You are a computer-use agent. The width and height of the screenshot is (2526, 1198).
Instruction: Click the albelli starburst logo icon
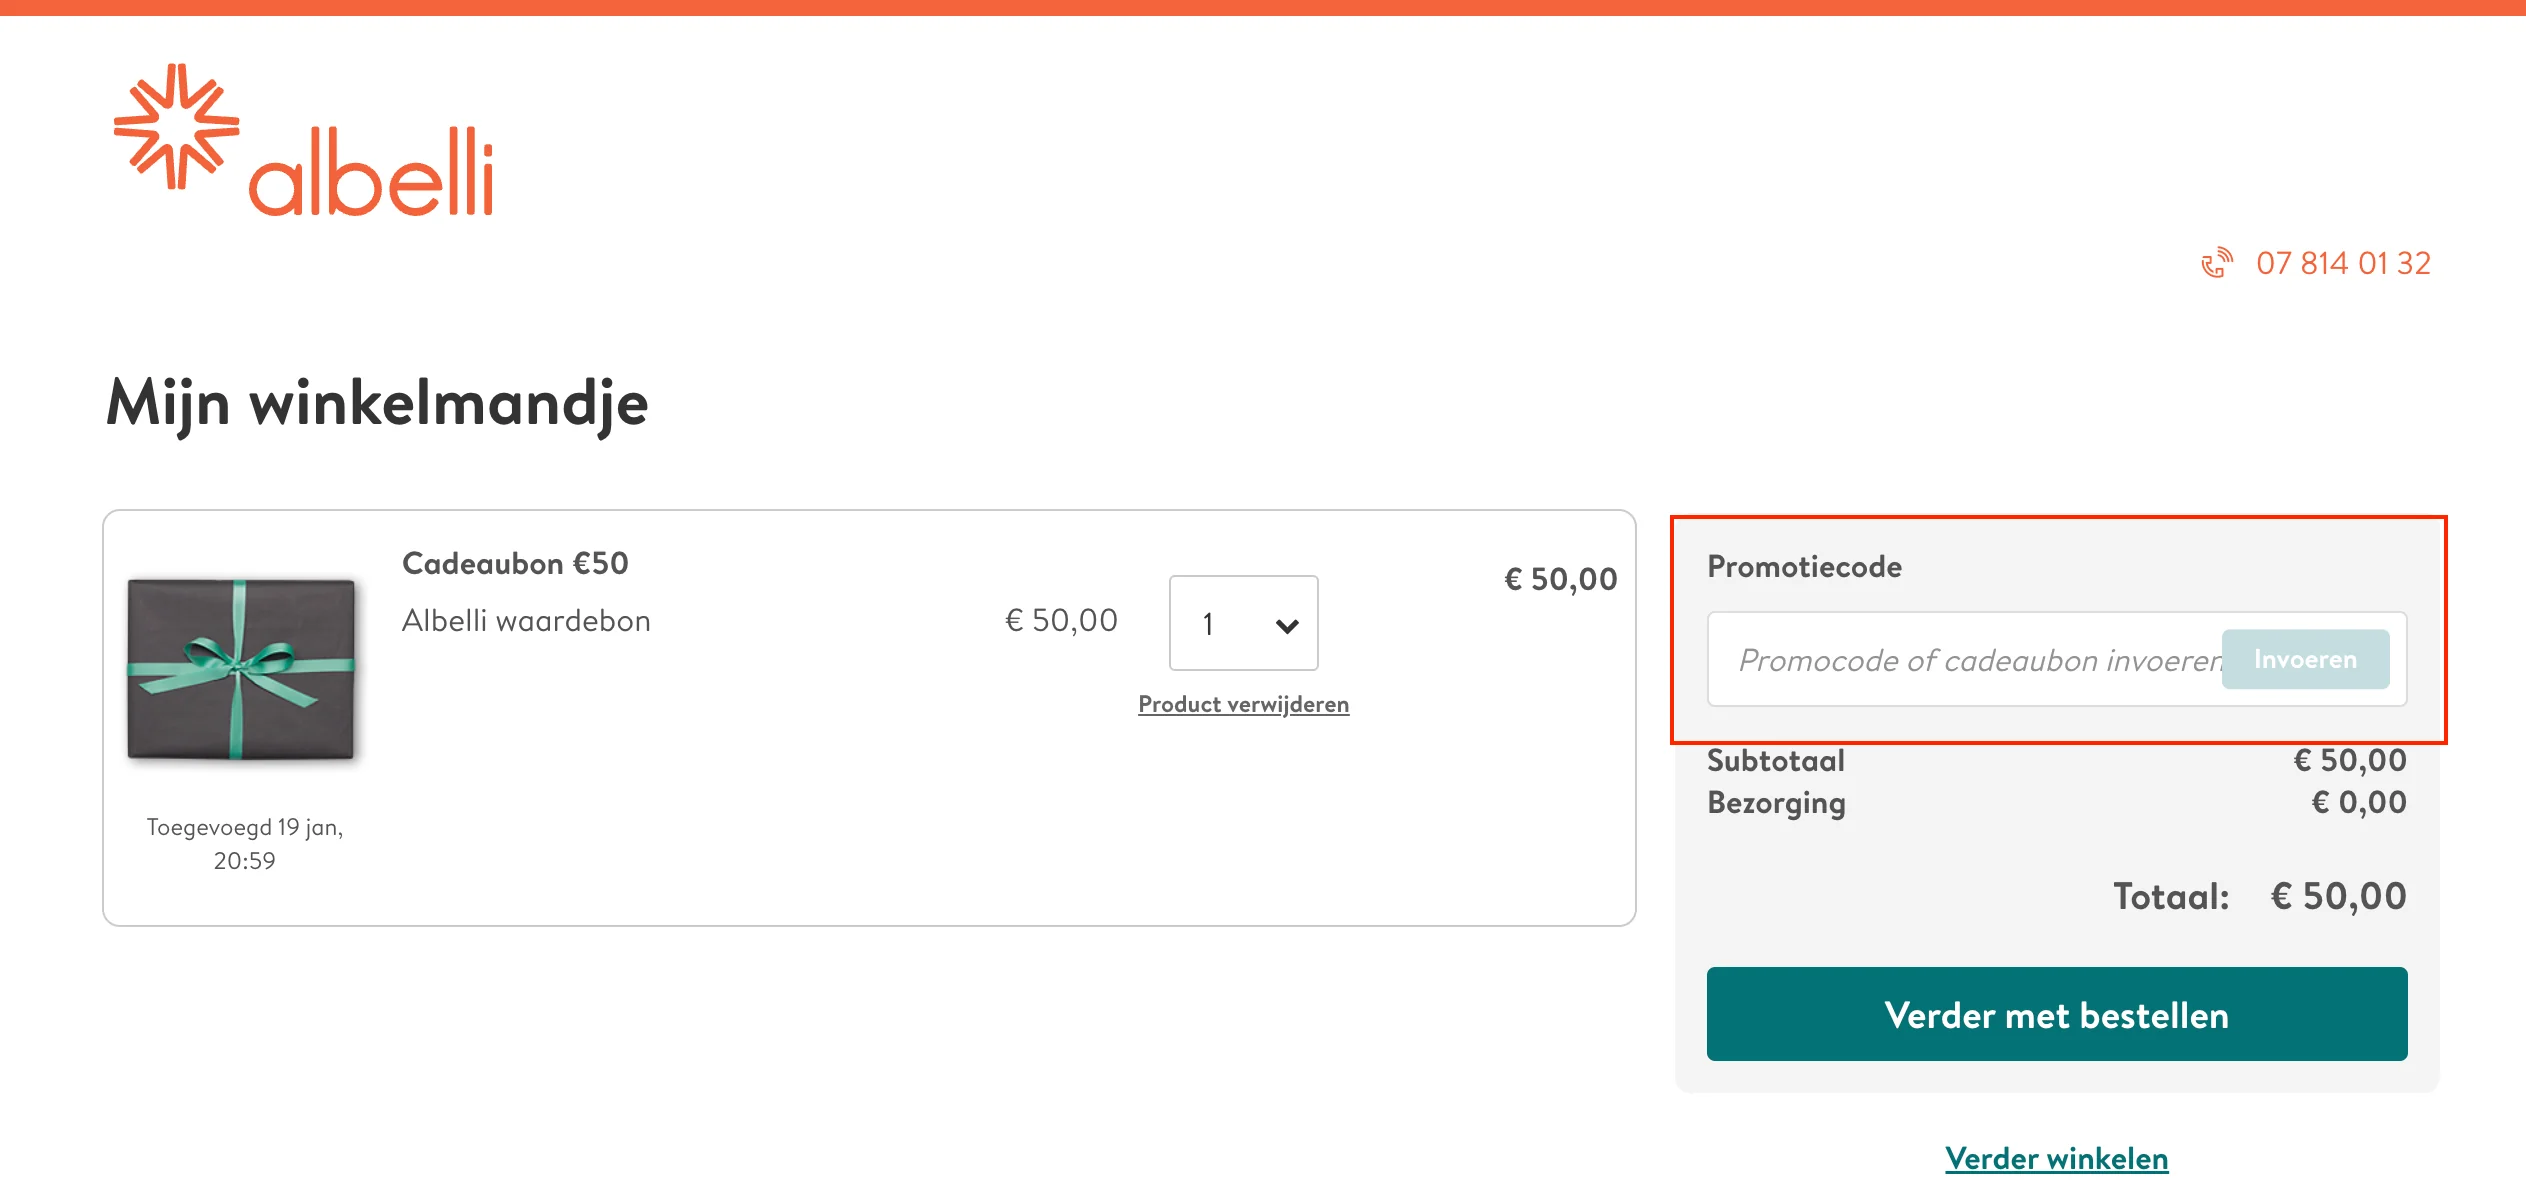(x=176, y=127)
